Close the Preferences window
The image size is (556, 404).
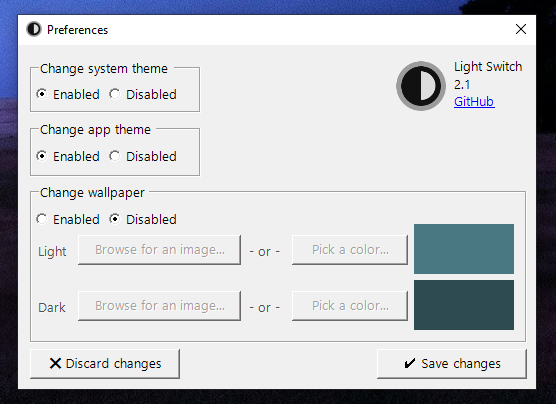[521, 29]
